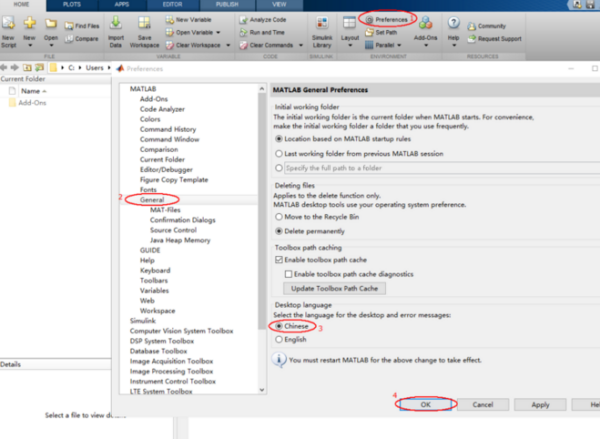Select Location based on MATLAB startup rules
Image resolution: width=600 pixels, height=439 pixels.
279,139
